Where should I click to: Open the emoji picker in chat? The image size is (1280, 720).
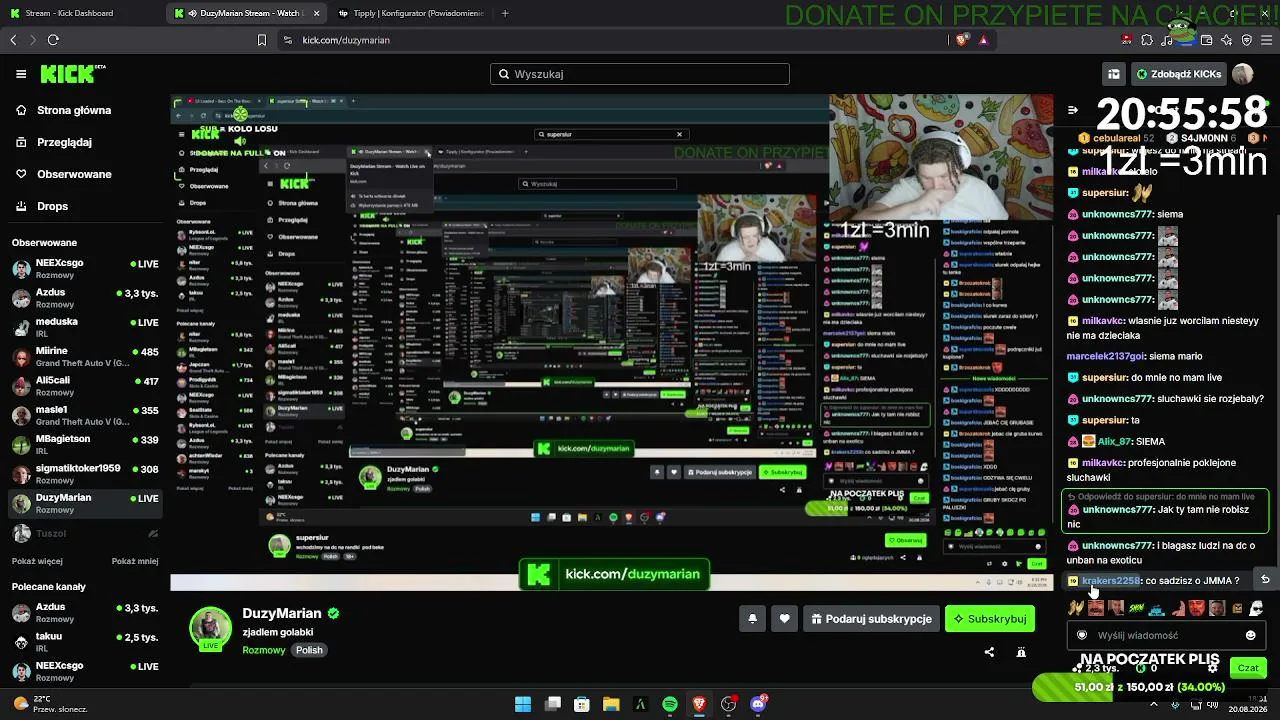(1250, 635)
